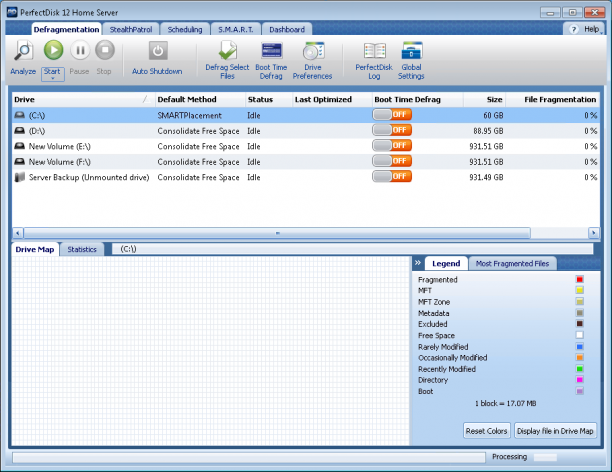The width and height of the screenshot is (612, 472).
Task: Start defragmentation with green play icon
Action: (53, 50)
